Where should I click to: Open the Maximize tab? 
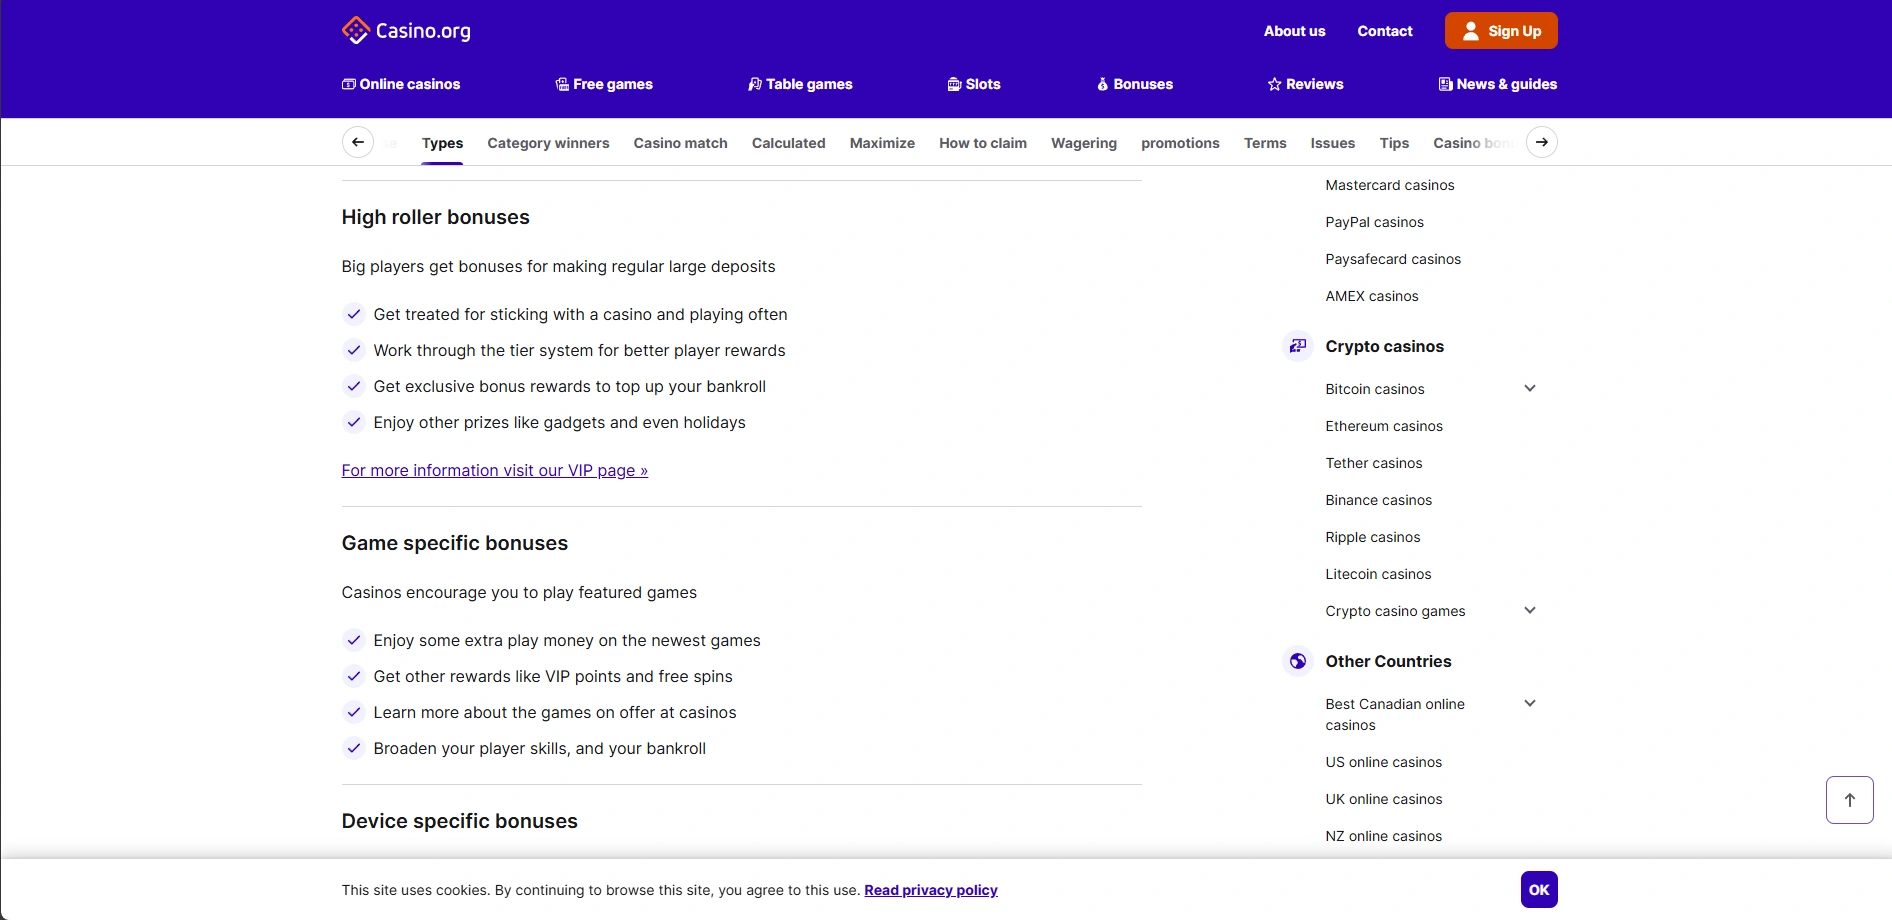882,143
